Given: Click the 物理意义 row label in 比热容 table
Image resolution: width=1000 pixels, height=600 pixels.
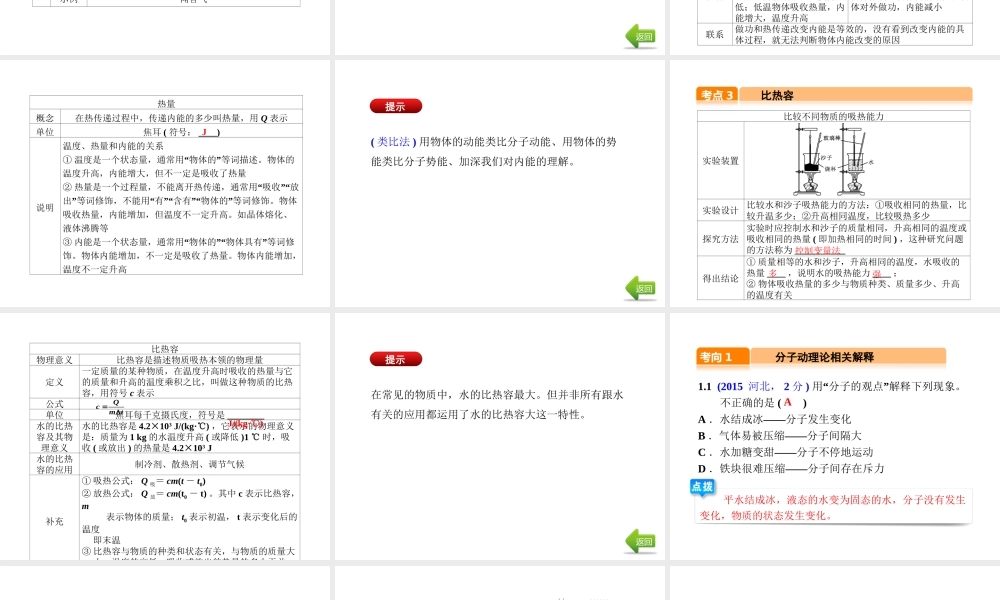Looking at the screenshot, I should coord(55,360).
